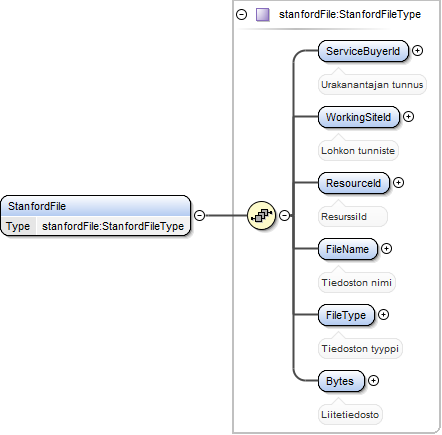The image size is (442, 435).
Task: Click the Type value stanfordFile:StanfordFileType
Action: coord(113,226)
